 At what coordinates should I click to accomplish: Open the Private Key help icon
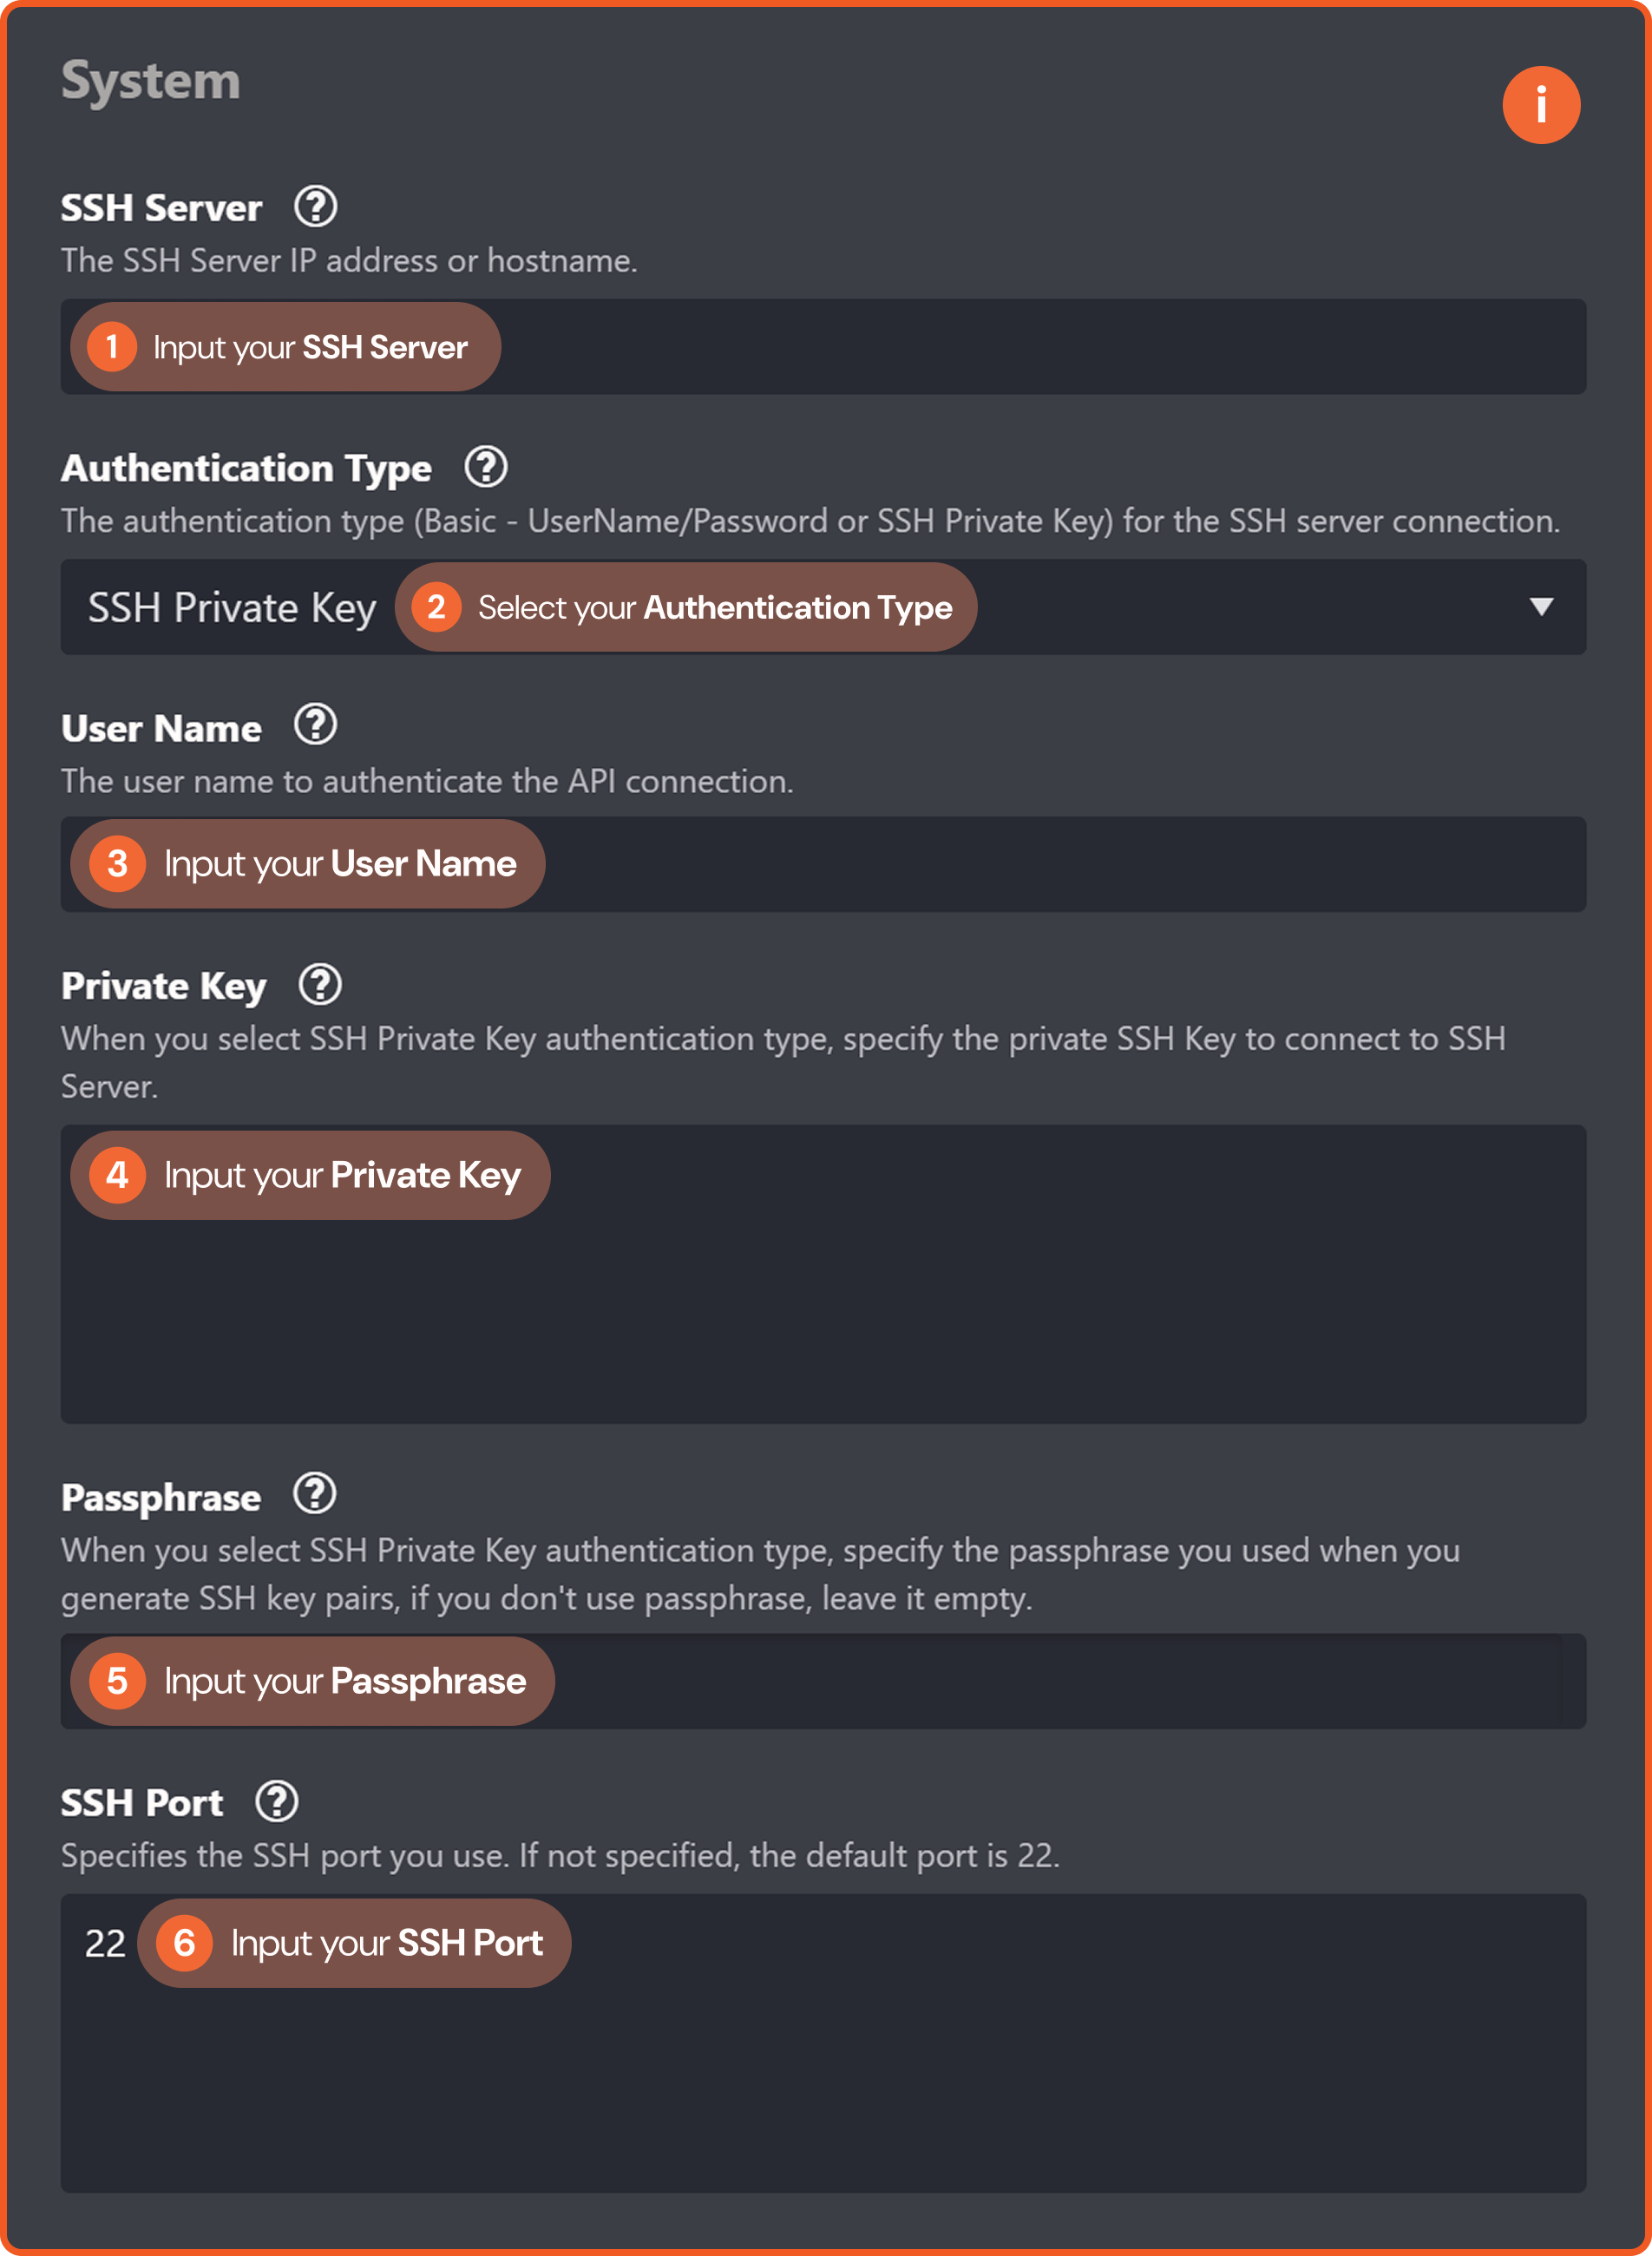pos(320,985)
